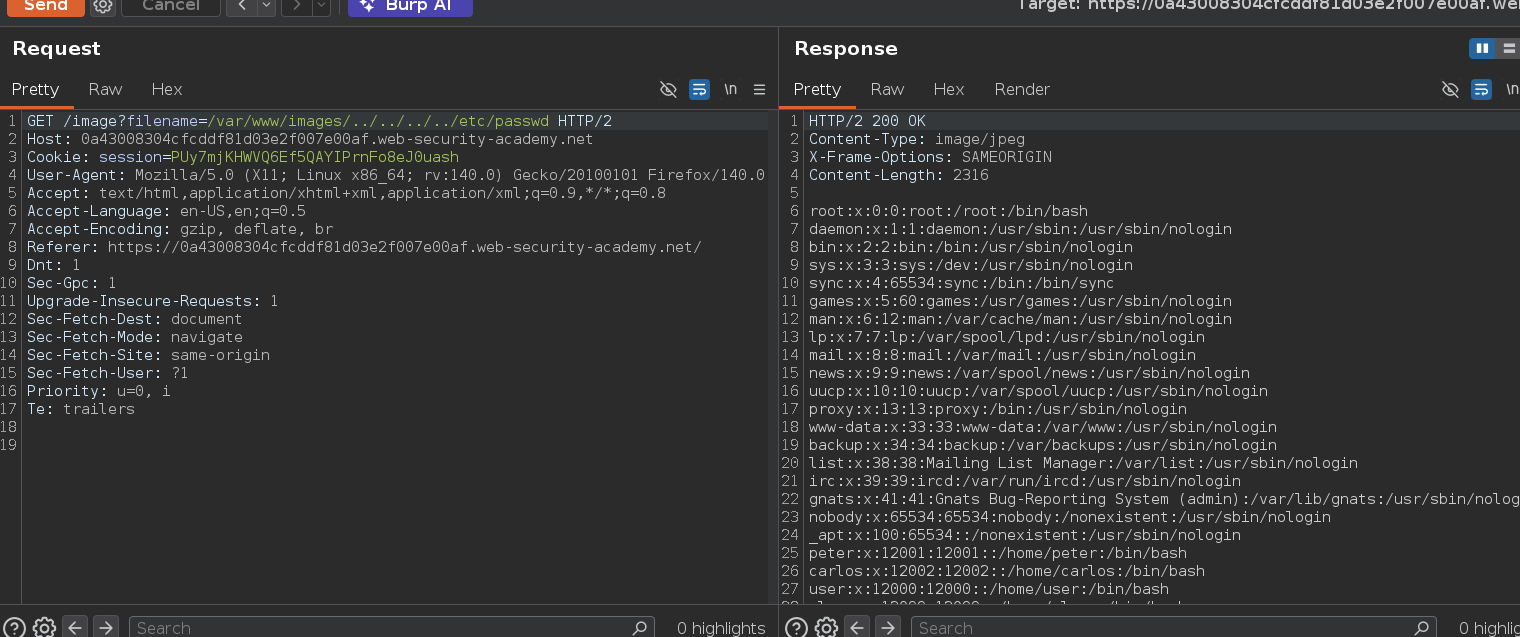1520x637 pixels.
Task: Go to previous request in history
Action: tap(241, 6)
